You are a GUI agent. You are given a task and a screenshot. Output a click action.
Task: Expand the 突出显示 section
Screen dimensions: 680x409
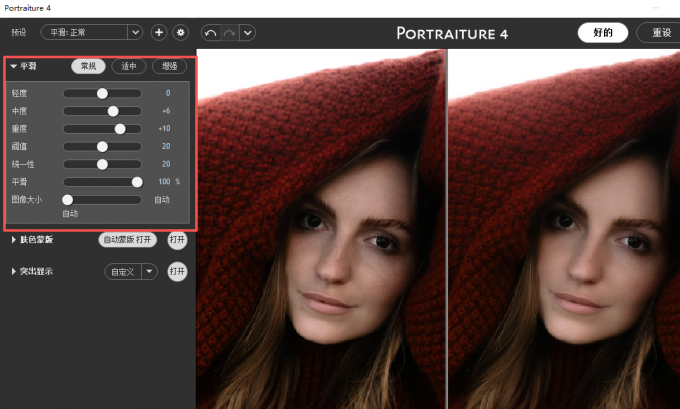coord(14,271)
